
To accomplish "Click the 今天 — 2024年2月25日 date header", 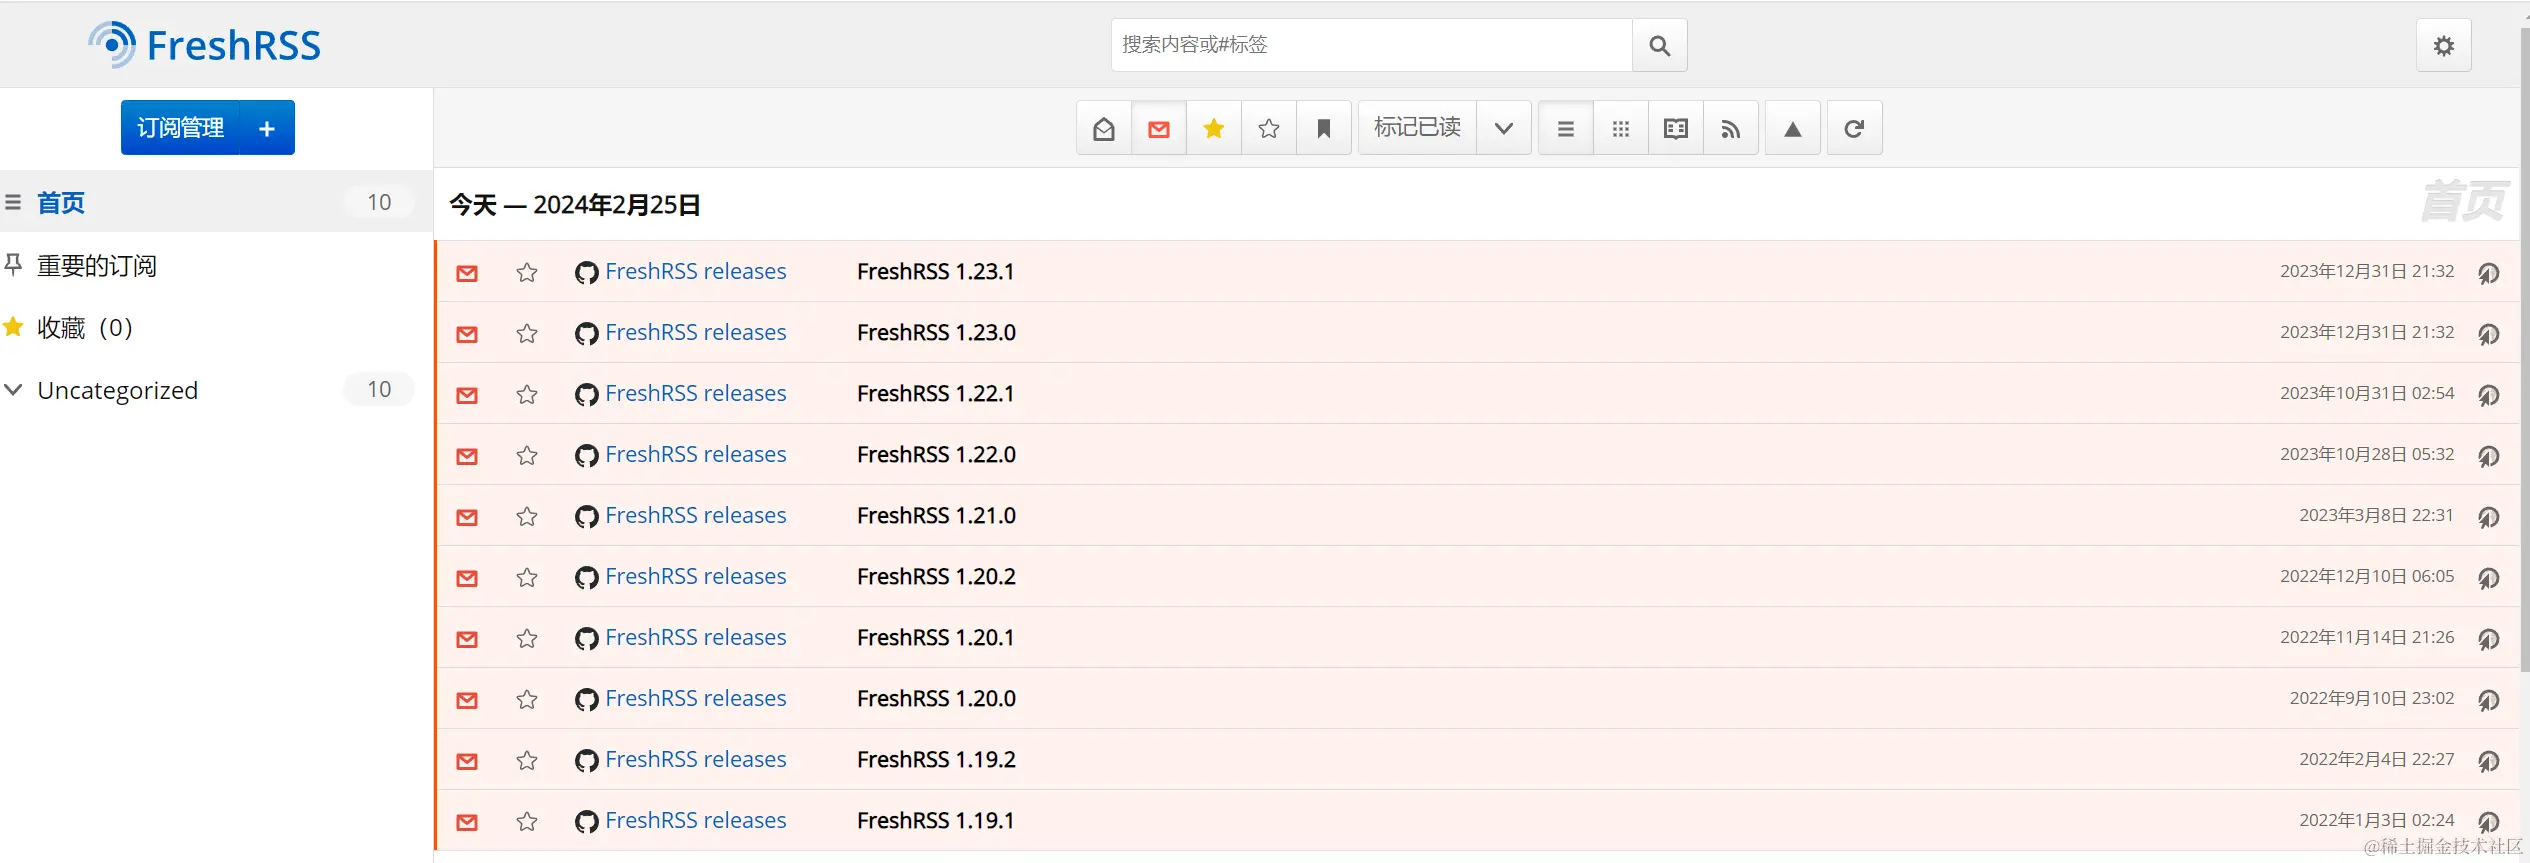I will point(575,205).
